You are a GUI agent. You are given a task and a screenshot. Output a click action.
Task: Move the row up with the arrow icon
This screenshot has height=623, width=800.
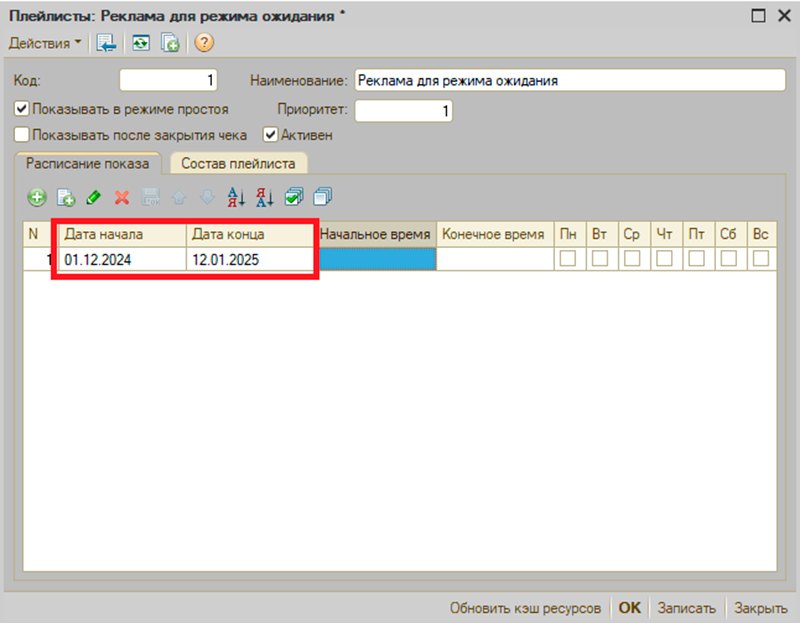tap(179, 197)
